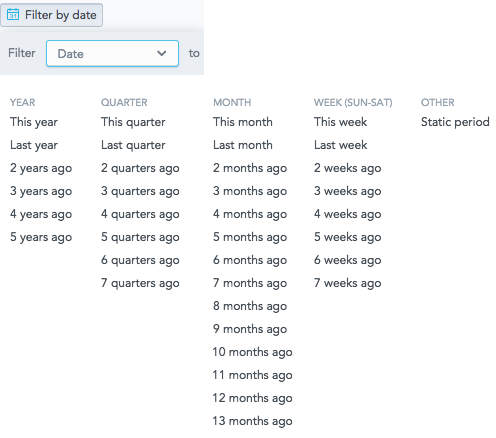Choose 3 months ago

(x=250, y=191)
